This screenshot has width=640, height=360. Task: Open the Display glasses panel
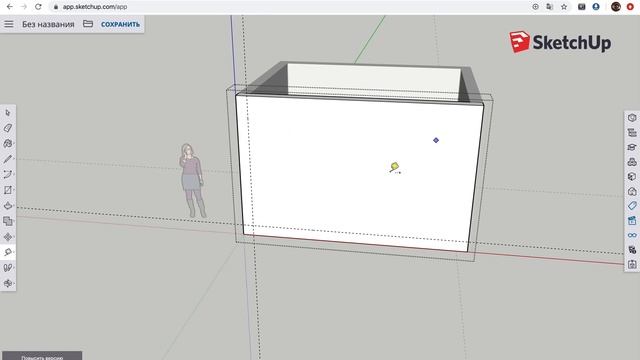point(632,236)
